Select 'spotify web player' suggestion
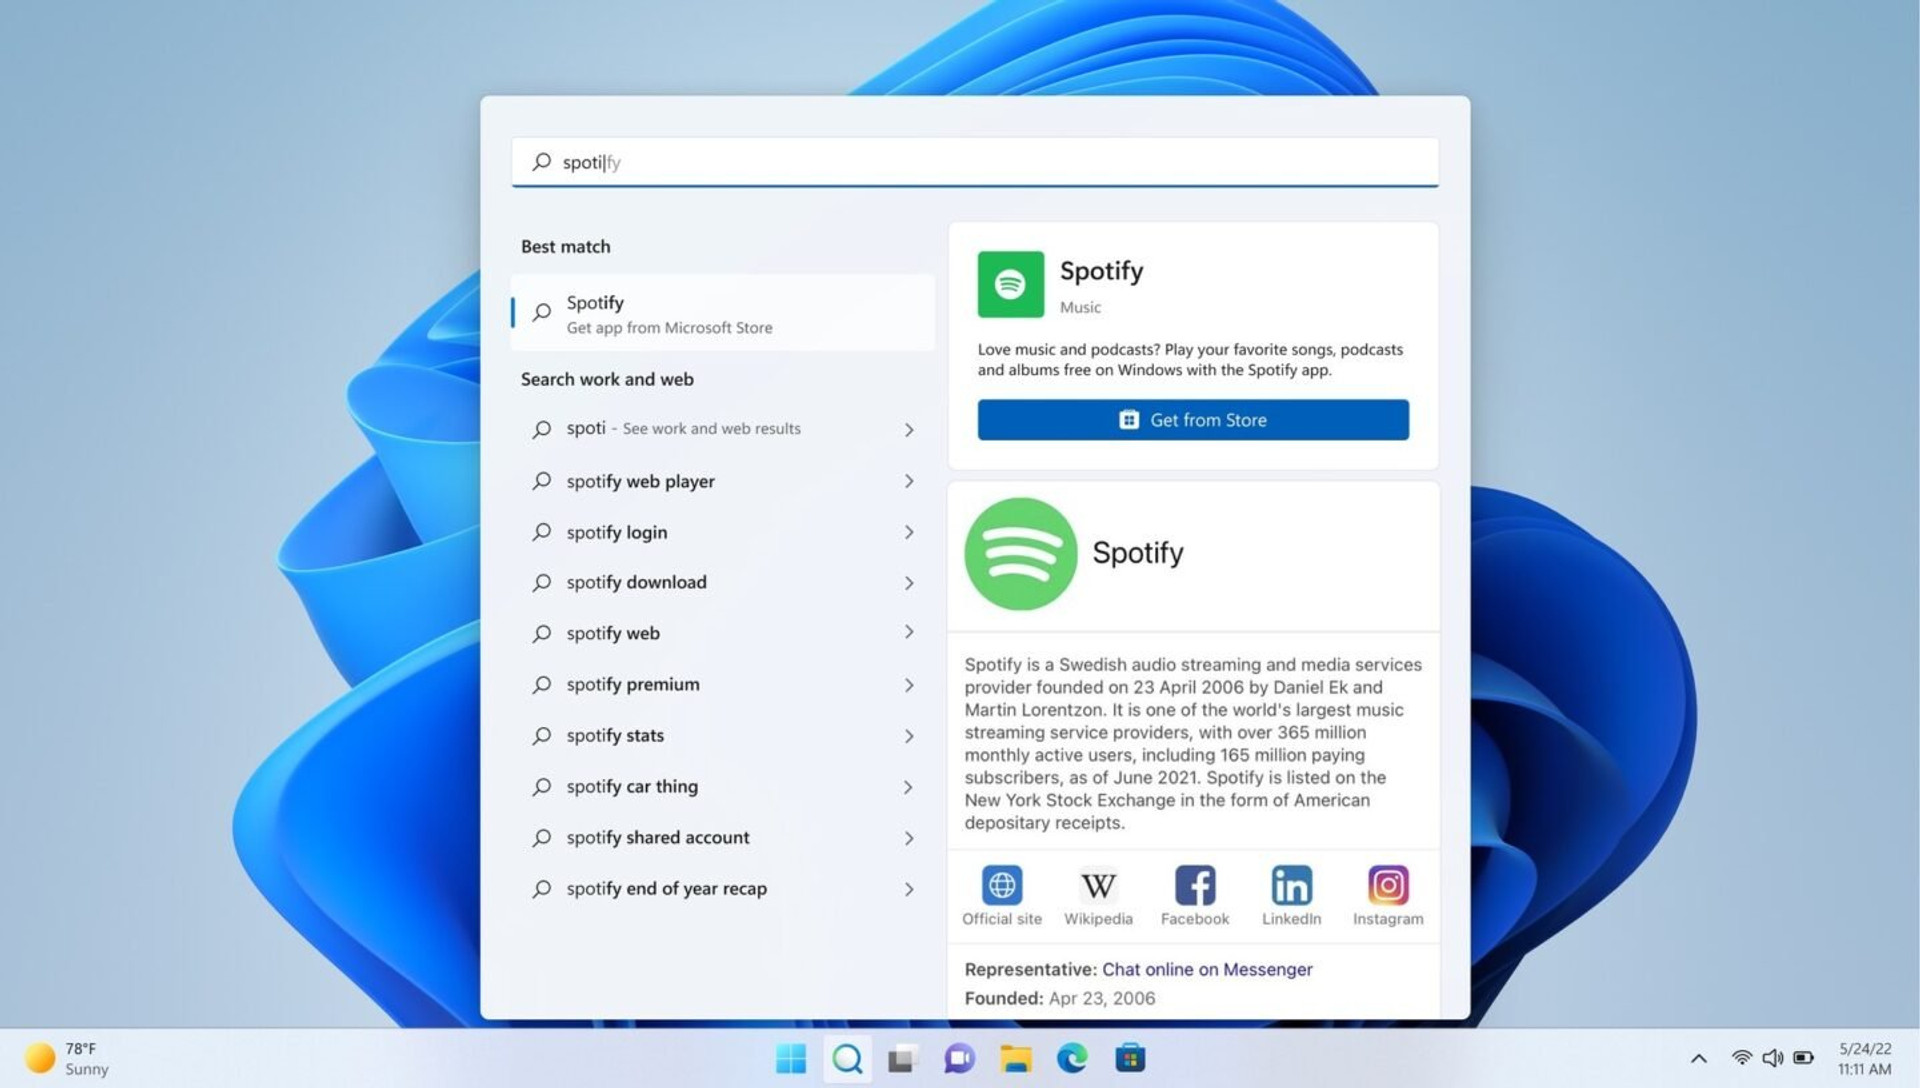1920x1088 pixels. (722, 481)
